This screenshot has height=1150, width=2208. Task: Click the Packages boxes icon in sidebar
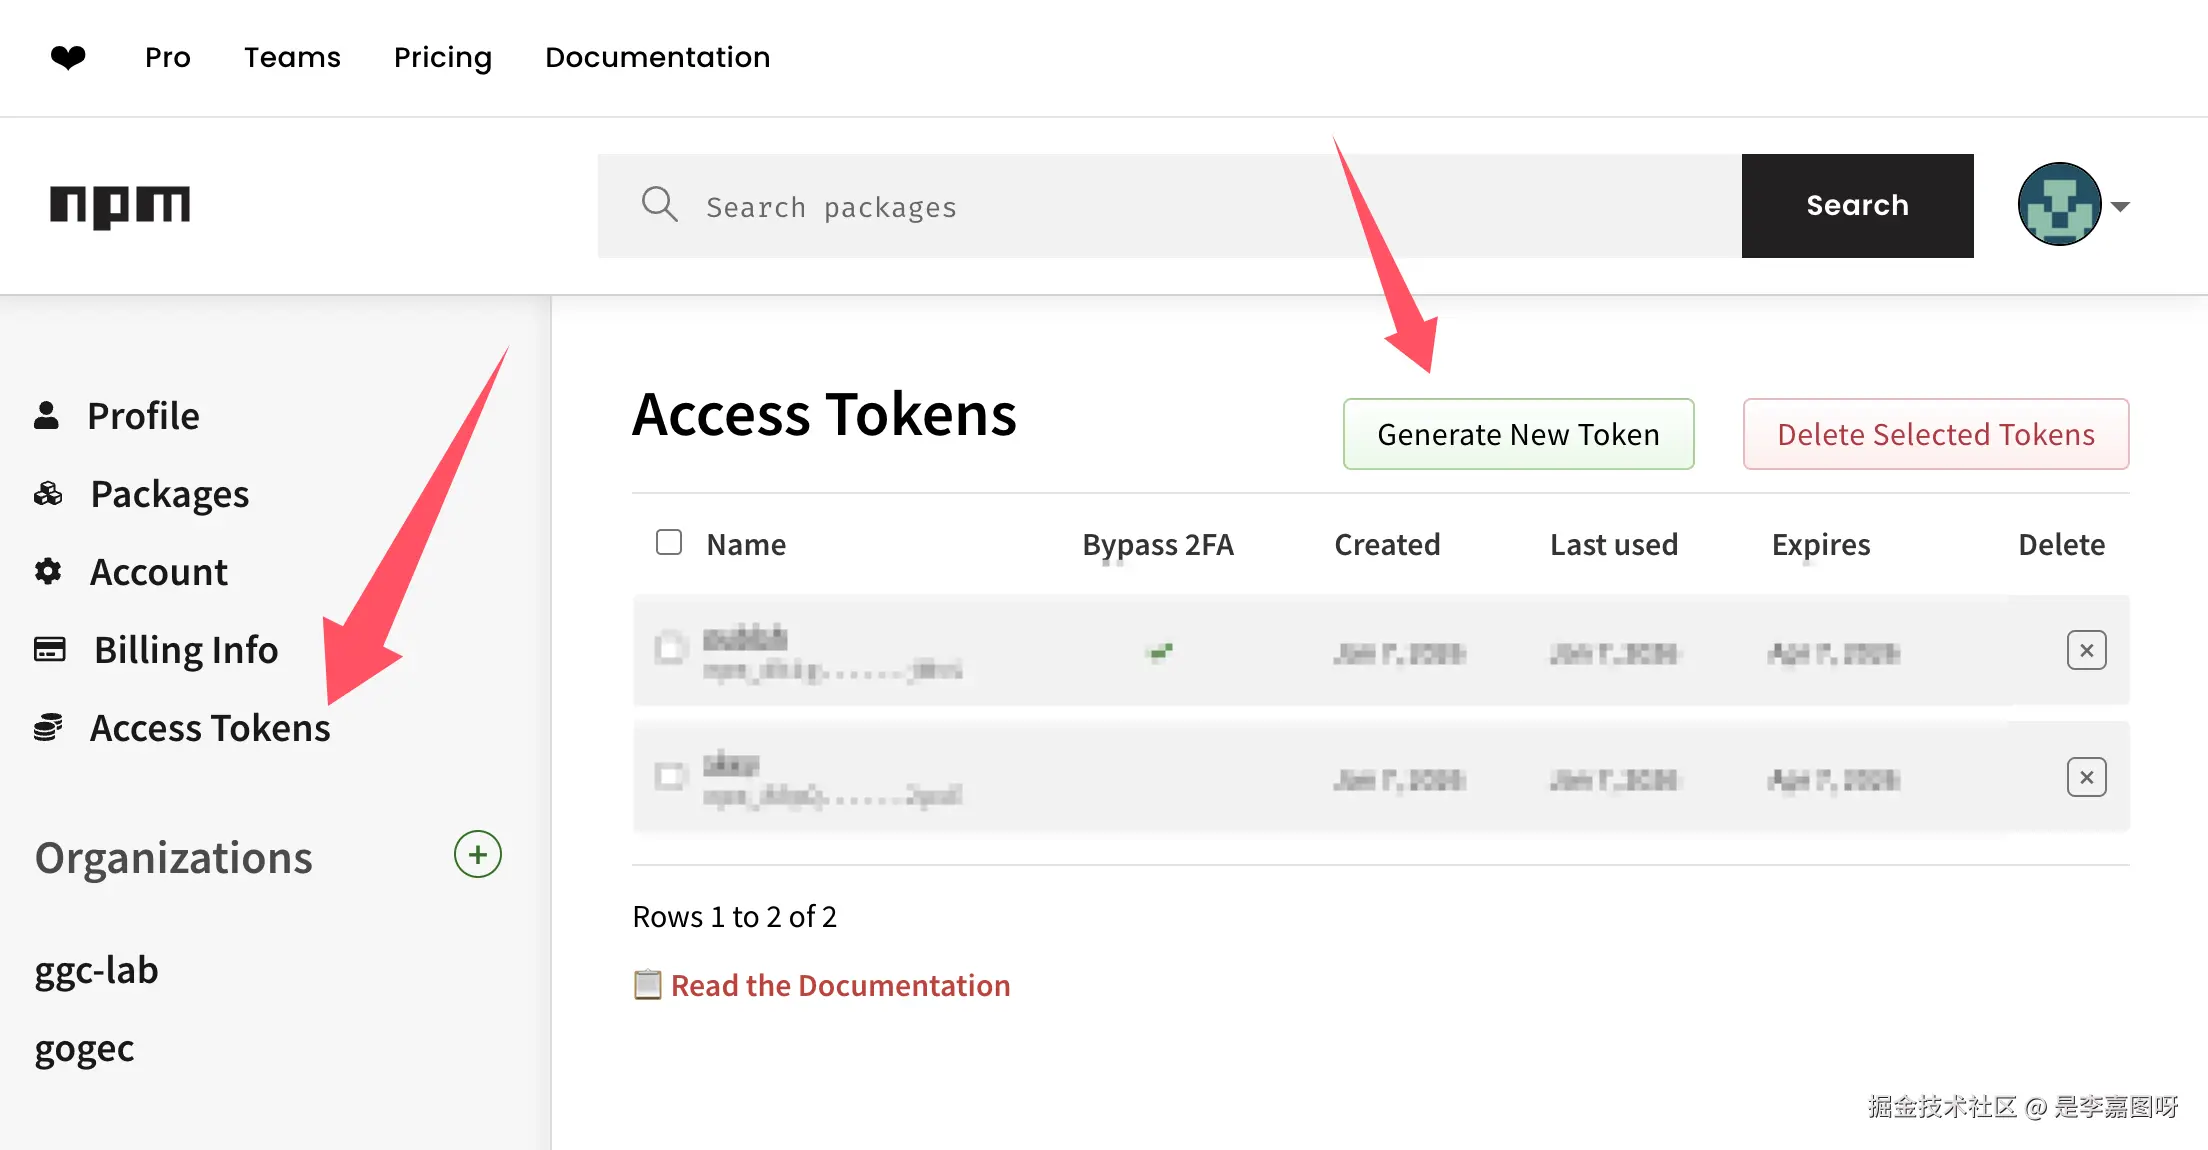pyautogui.click(x=48, y=494)
